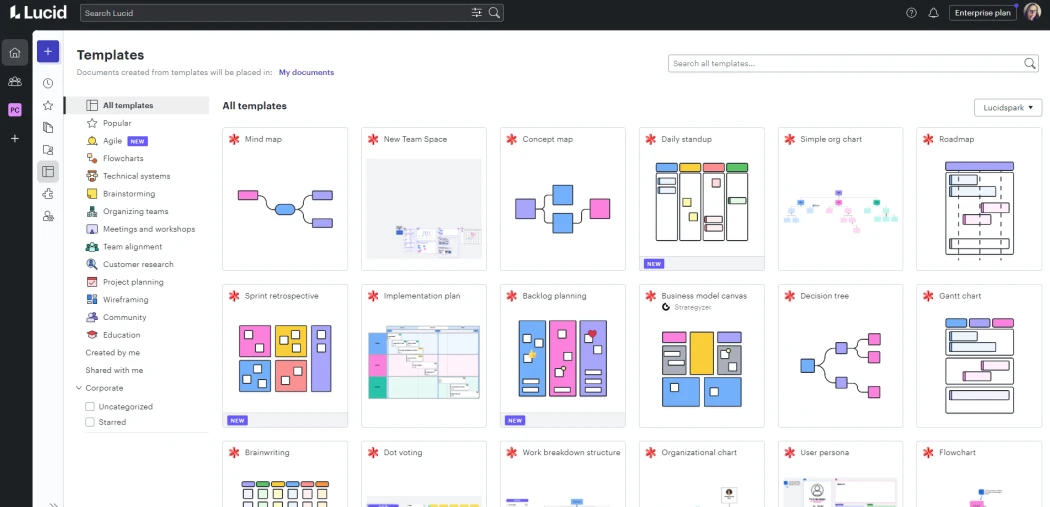Open the Teams people icon in left rail
This screenshot has height=507, width=1050.
(15, 82)
